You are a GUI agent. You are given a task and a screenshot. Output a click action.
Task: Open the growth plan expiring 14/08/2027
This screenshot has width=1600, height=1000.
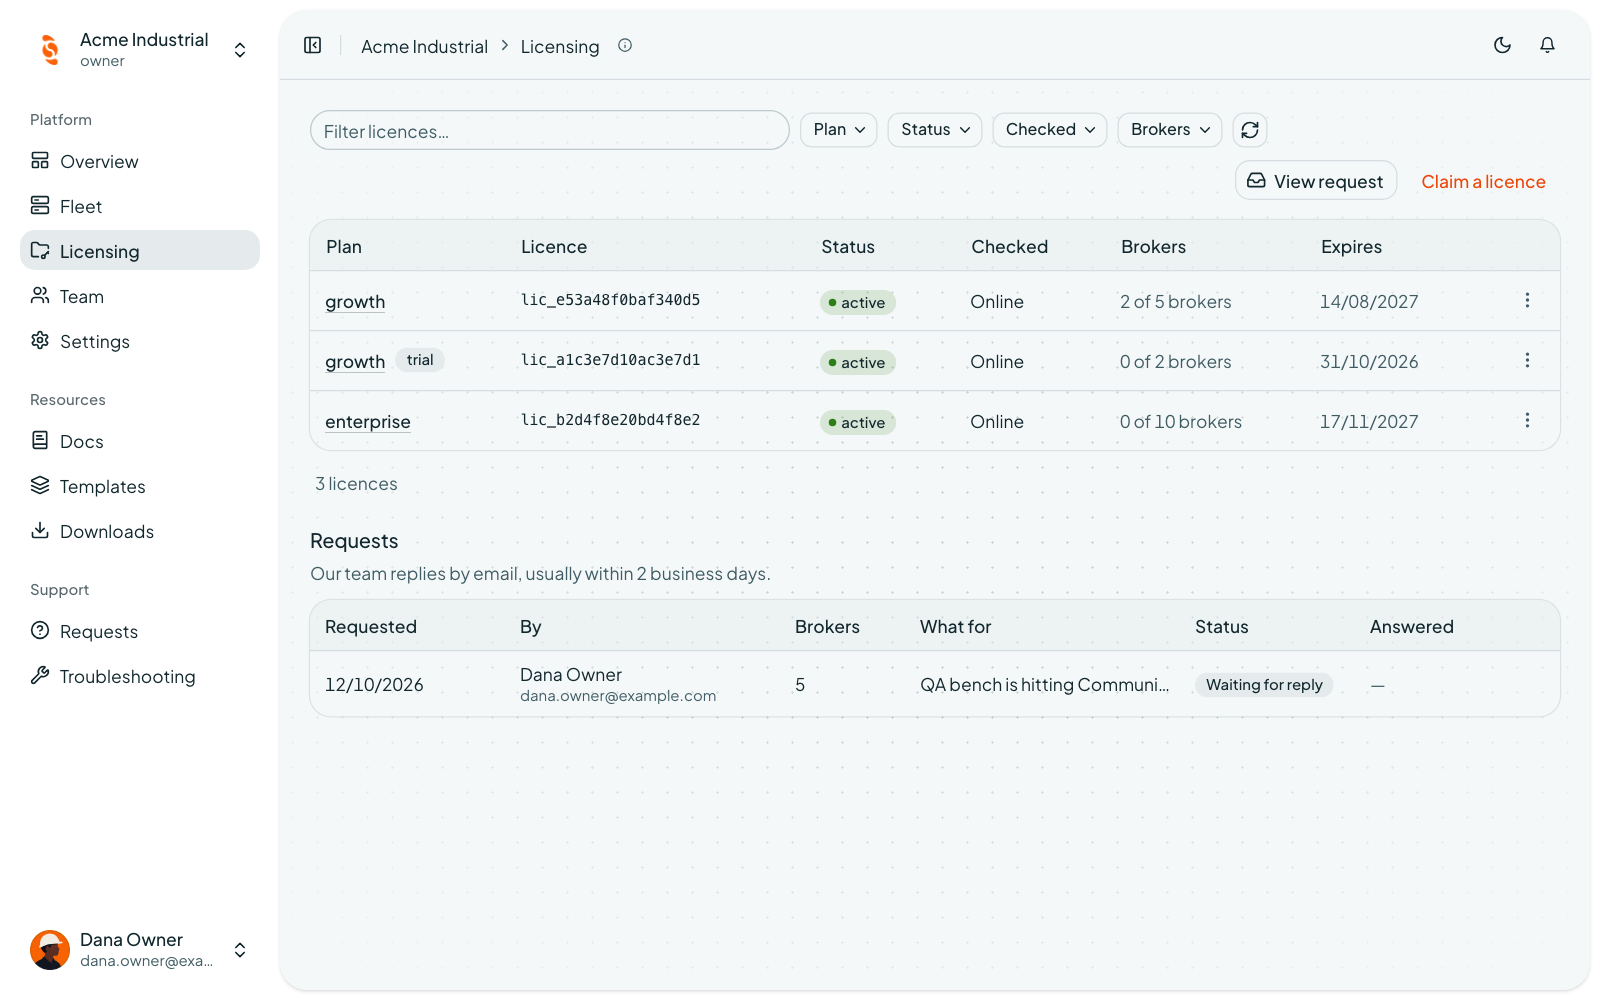pos(355,302)
